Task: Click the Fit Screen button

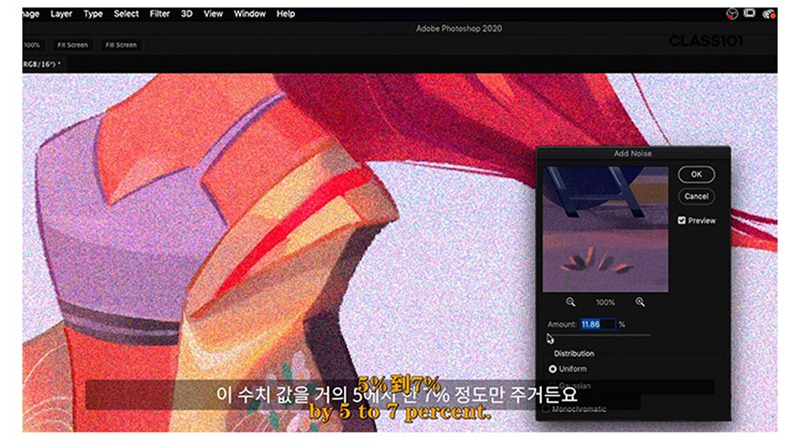Action: 72,45
